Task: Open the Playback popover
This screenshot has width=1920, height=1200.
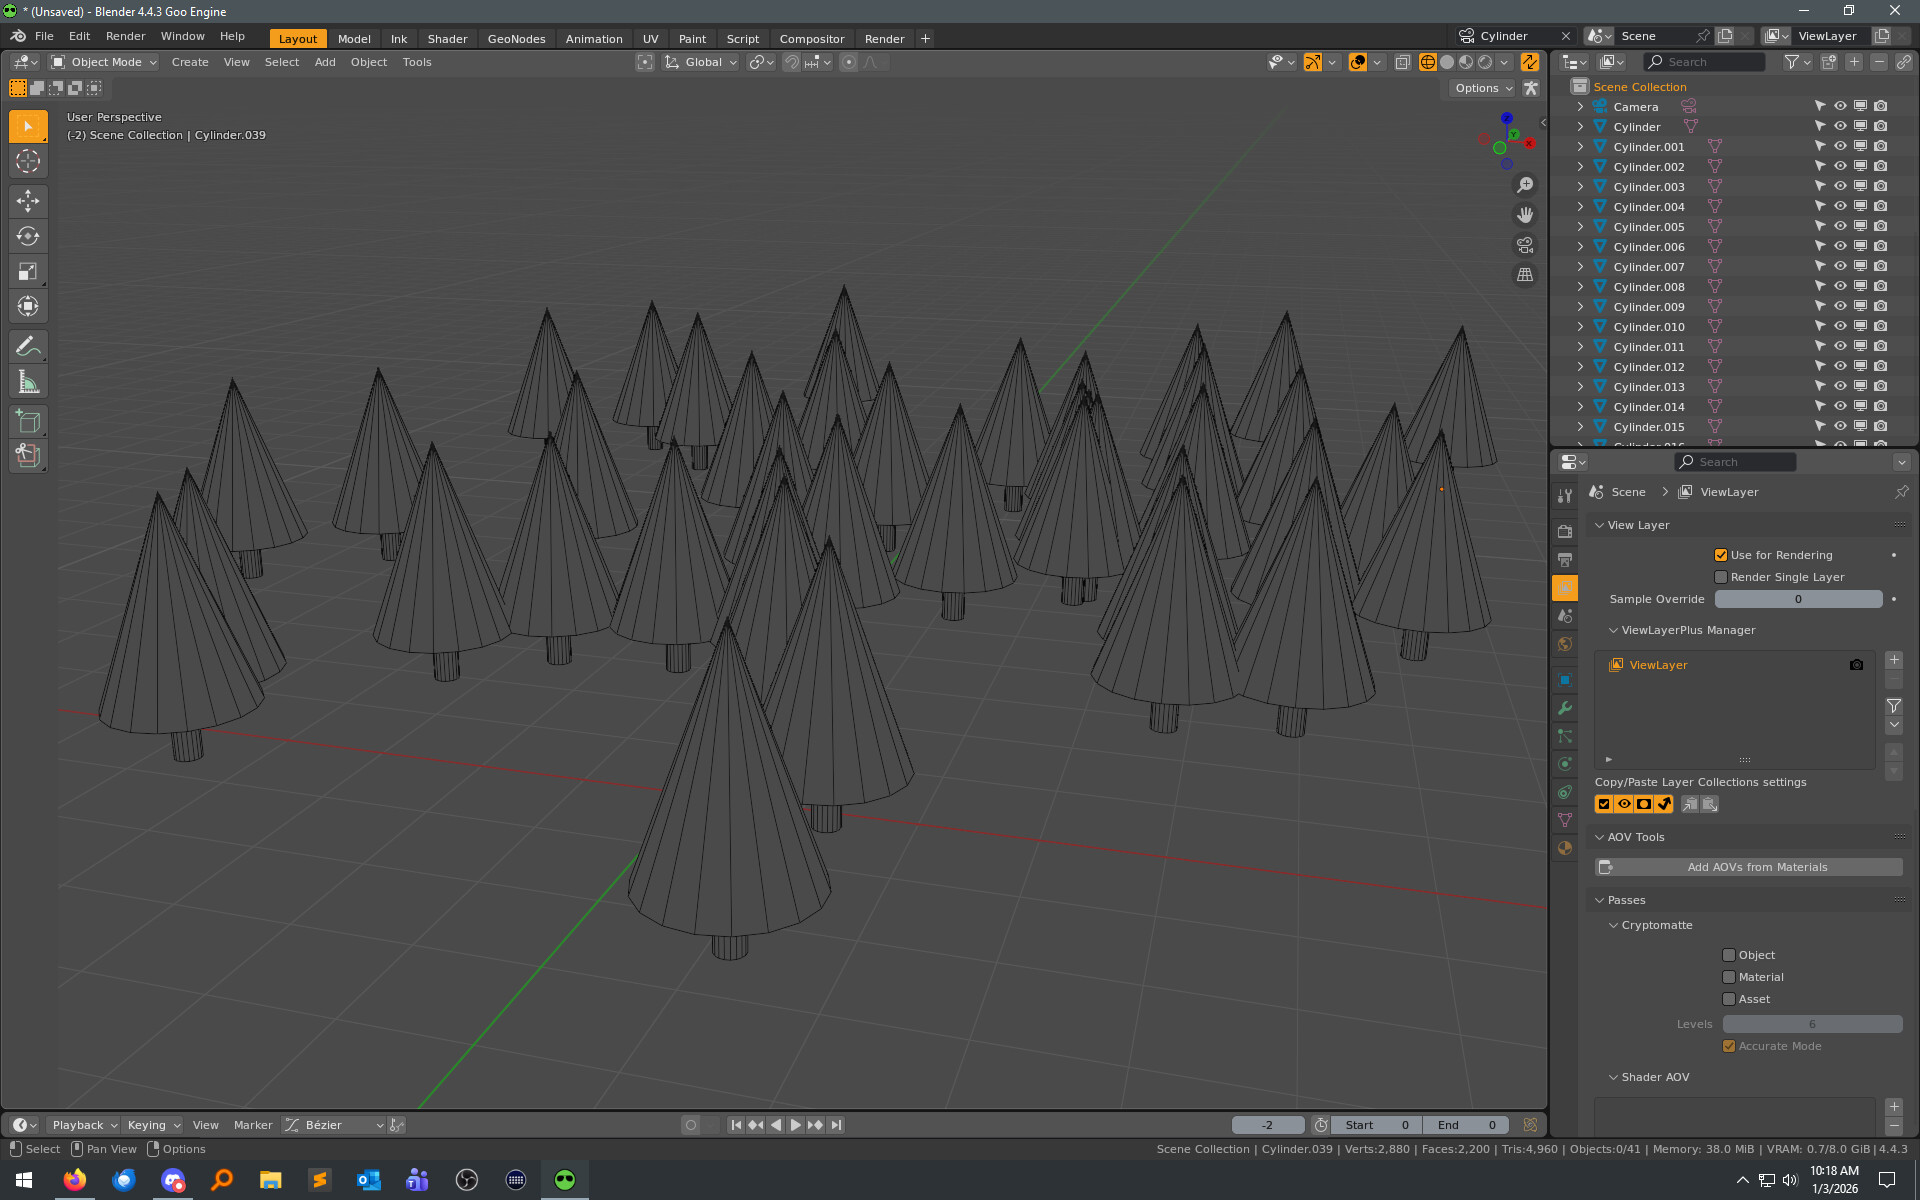Action: 84,1125
